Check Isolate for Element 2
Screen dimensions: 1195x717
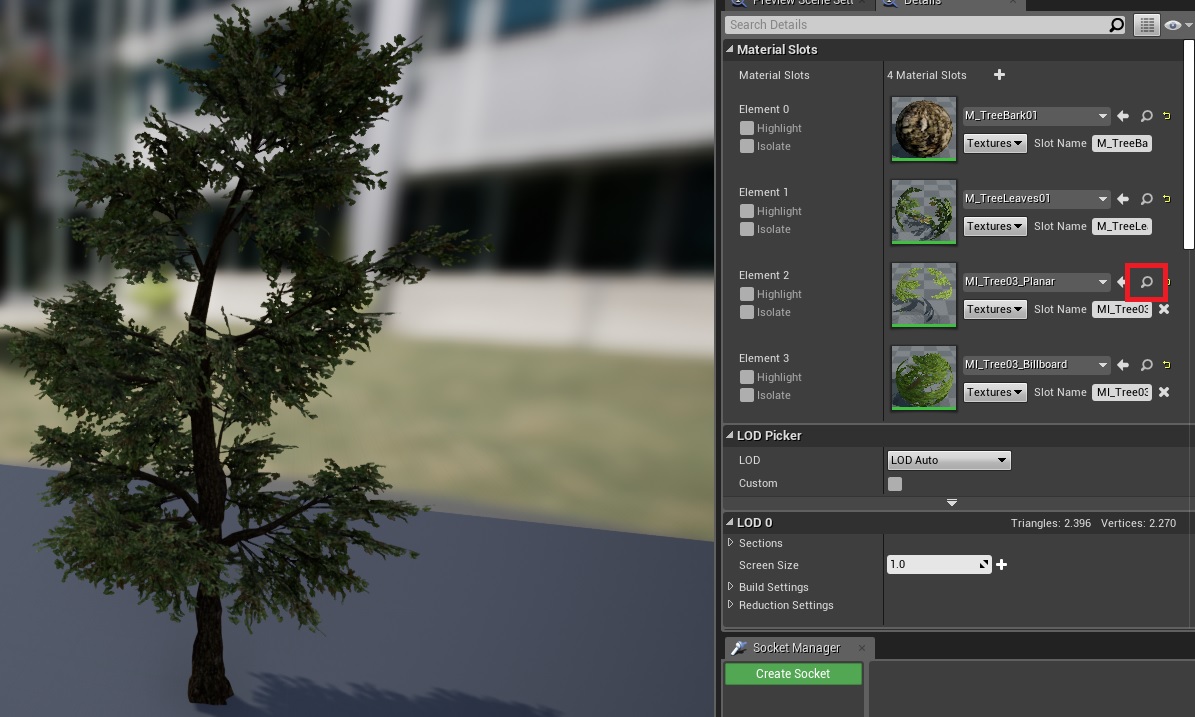pos(747,312)
